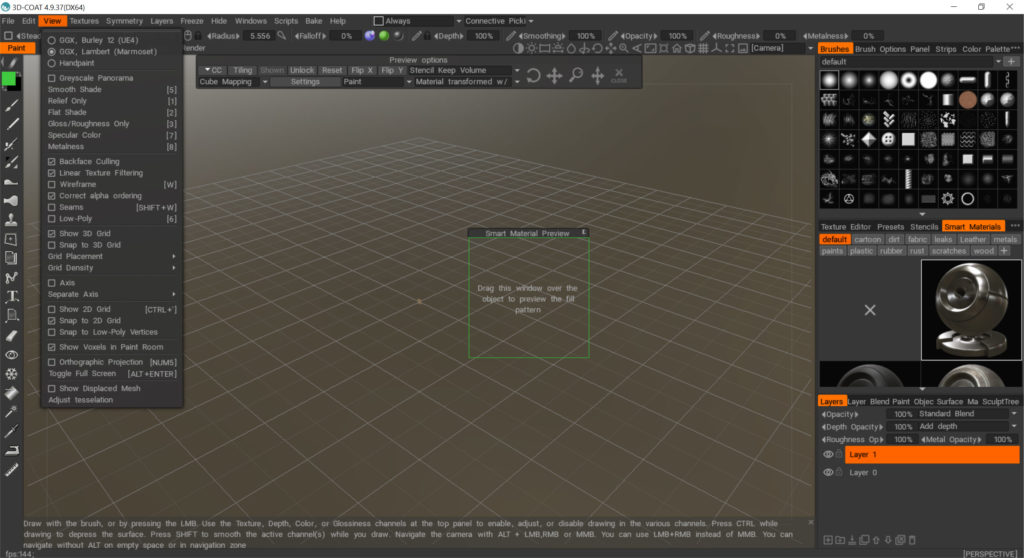Screen dimensions: 1024x558
Task: Enable Greyscale Panorama checkbox
Action: 52,78
